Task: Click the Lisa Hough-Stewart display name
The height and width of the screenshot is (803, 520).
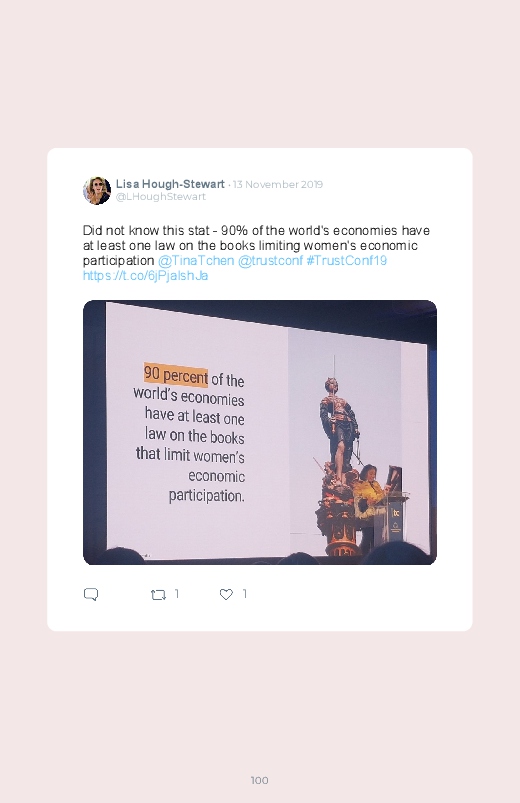Action: click(170, 184)
